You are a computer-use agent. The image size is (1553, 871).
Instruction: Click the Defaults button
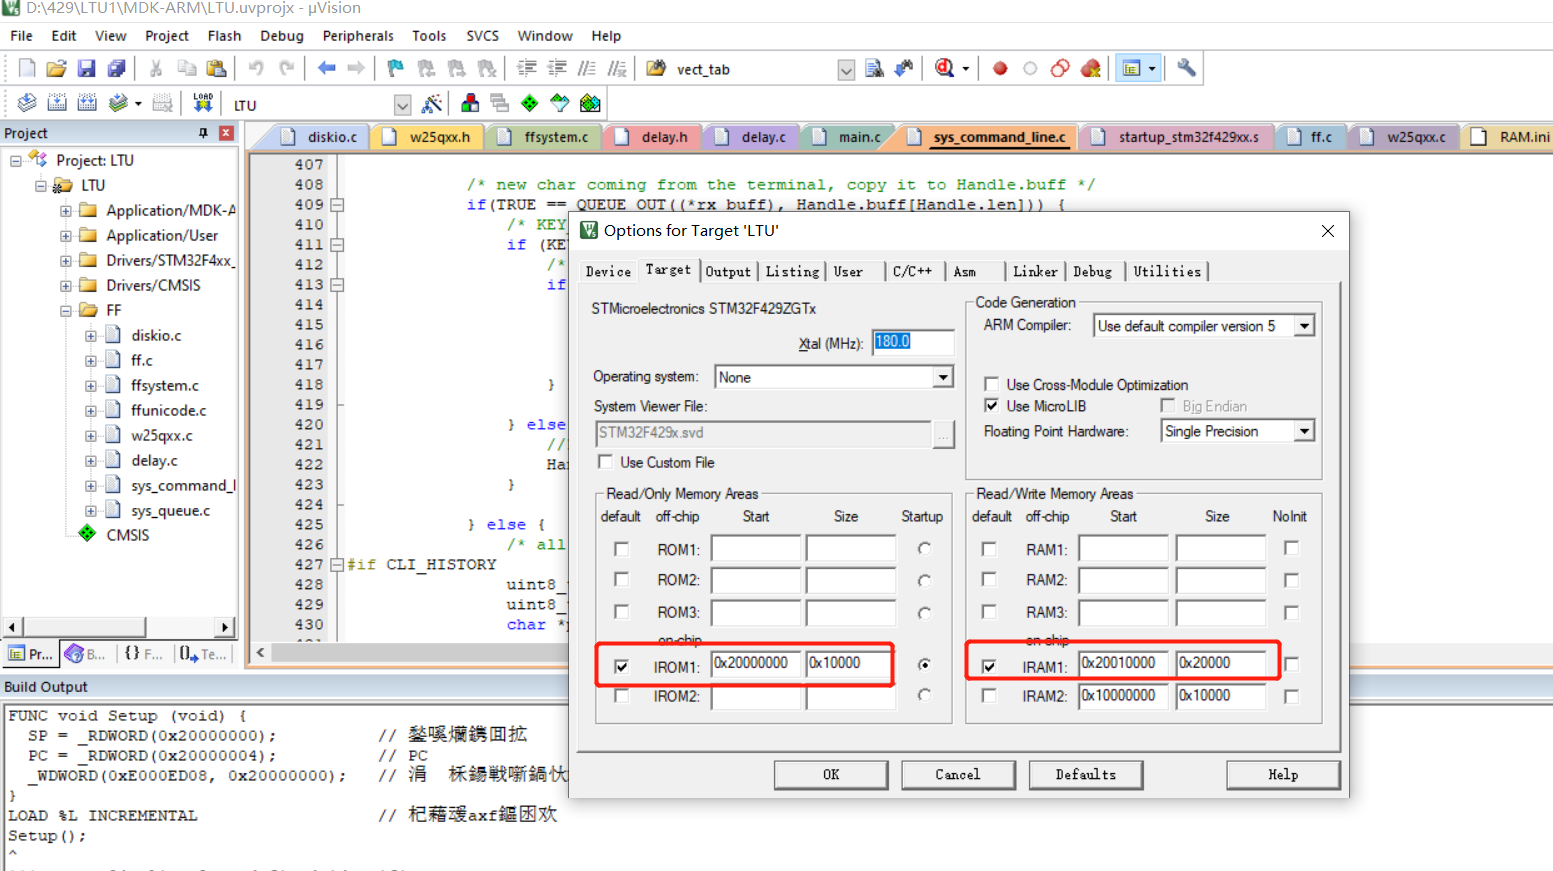(x=1085, y=774)
